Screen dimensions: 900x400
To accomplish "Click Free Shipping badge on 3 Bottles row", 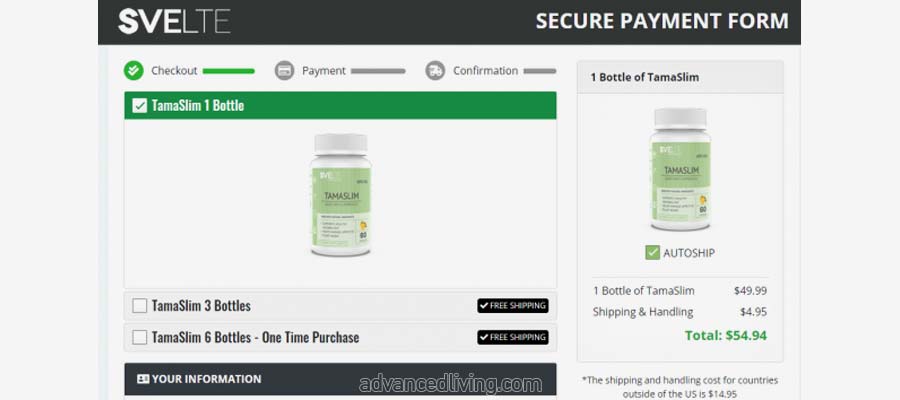I will point(513,306).
